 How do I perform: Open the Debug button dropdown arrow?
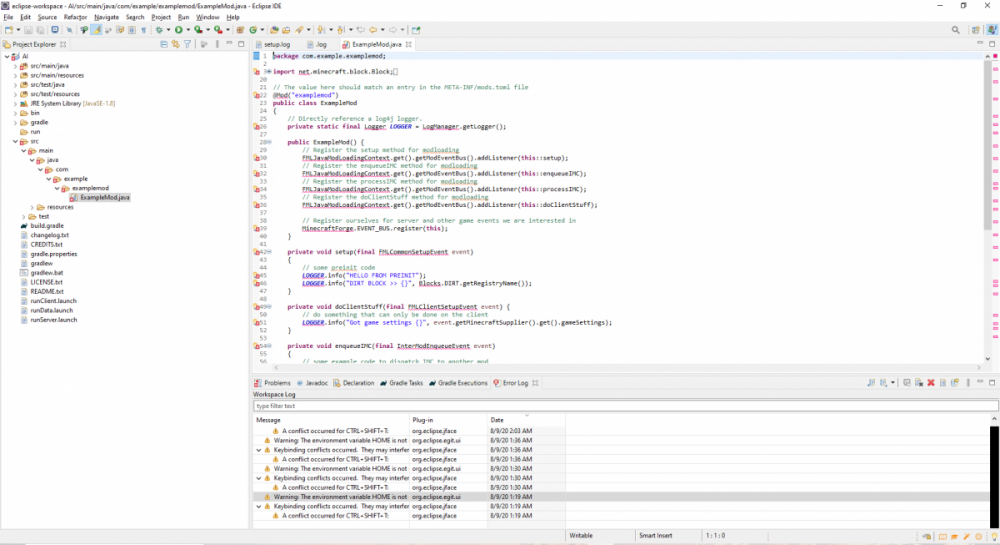tap(168, 29)
